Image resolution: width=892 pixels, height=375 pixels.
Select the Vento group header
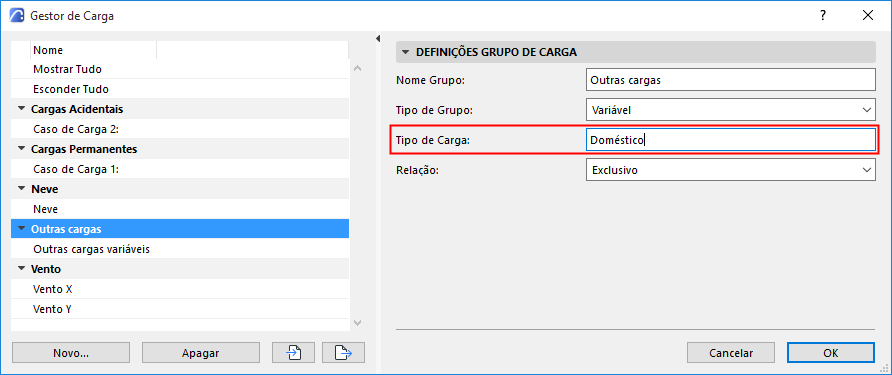pos(180,269)
